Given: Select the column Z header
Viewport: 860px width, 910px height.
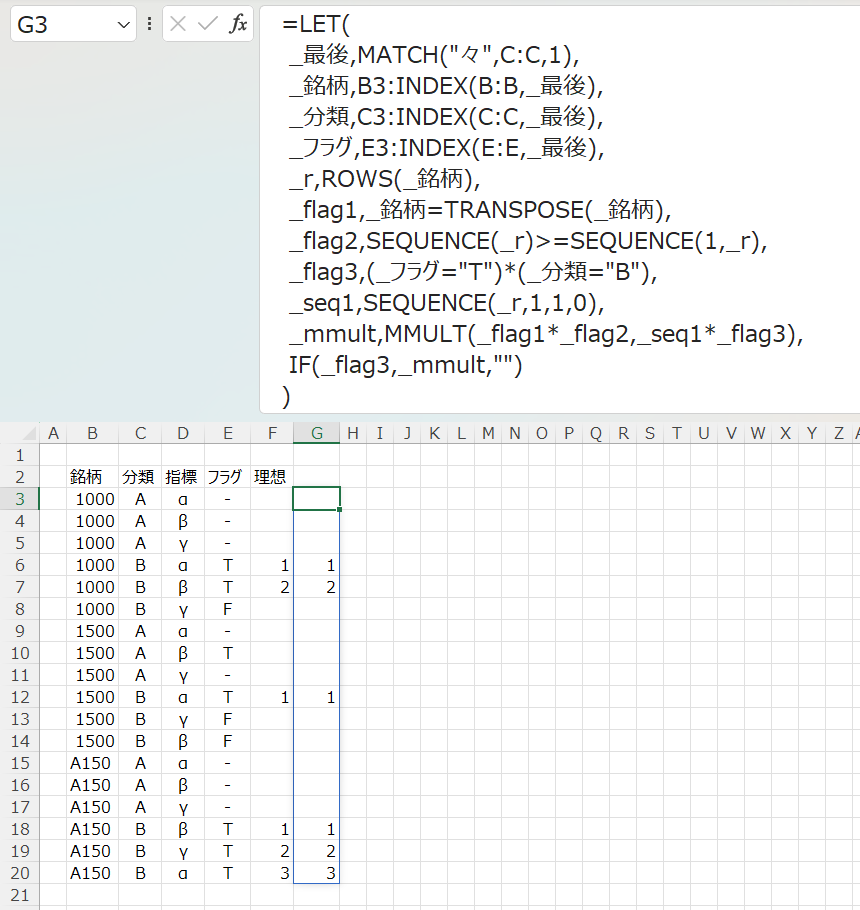Looking at the screenshot, I should [838, 433].
